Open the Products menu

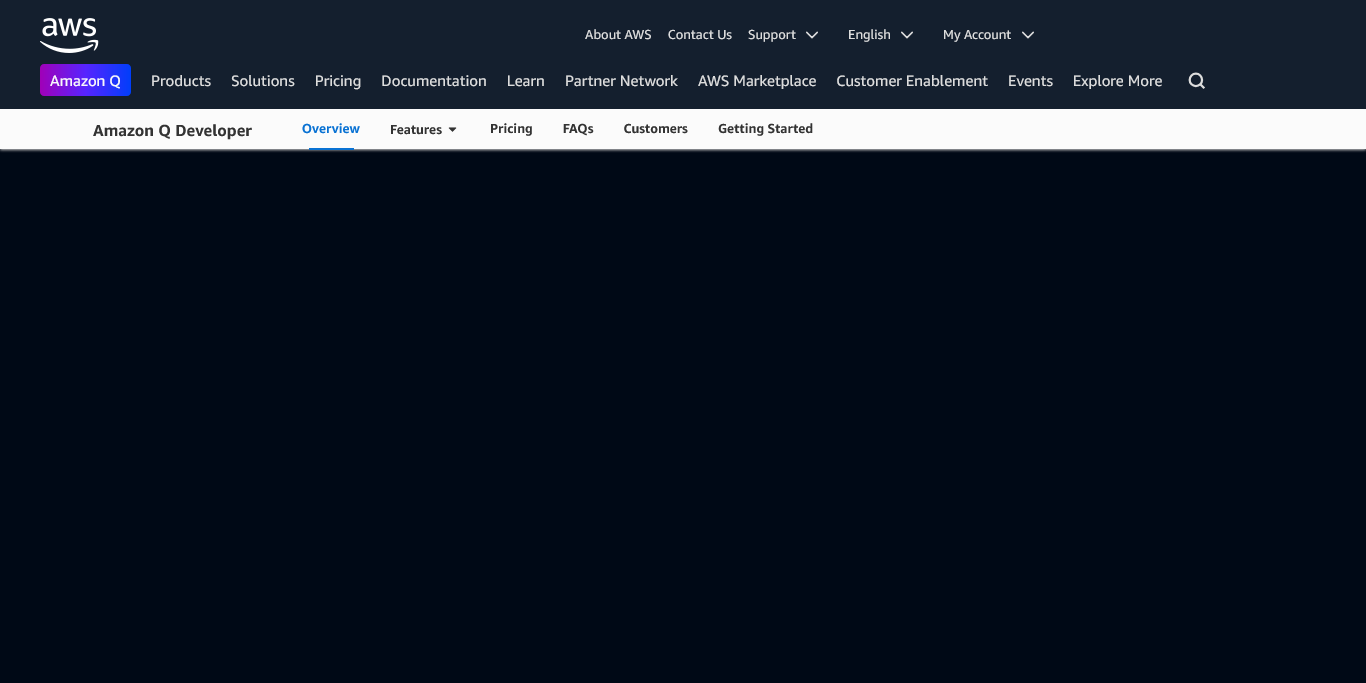[181, 81]
